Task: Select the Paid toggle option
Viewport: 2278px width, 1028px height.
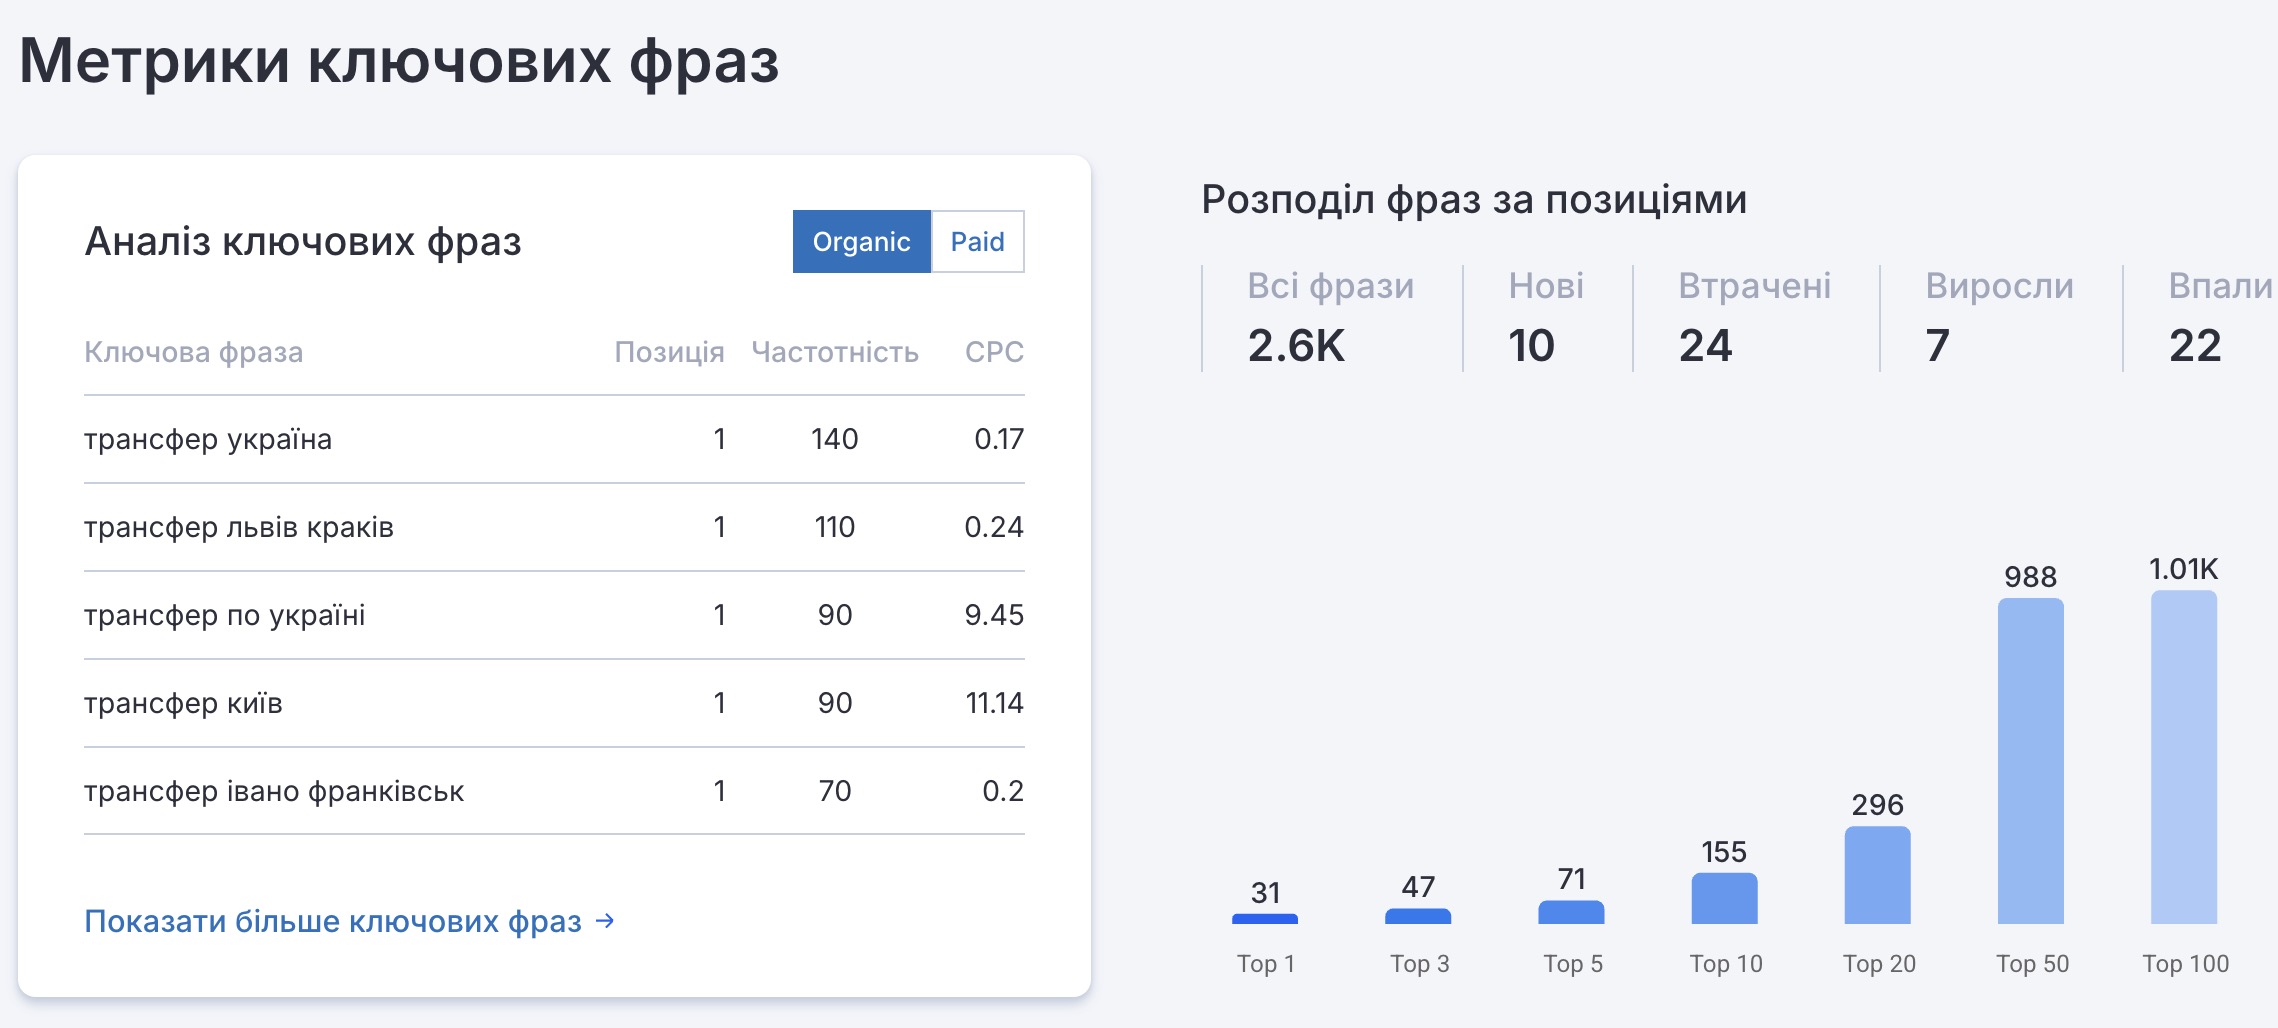Action: click(977, 242)
